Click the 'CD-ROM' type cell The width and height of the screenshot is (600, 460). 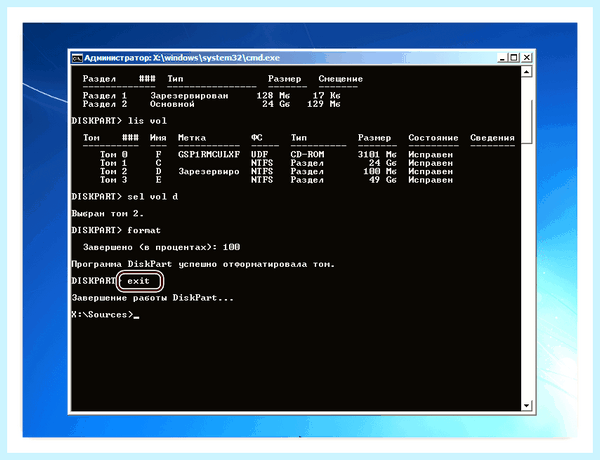point(307,155)
